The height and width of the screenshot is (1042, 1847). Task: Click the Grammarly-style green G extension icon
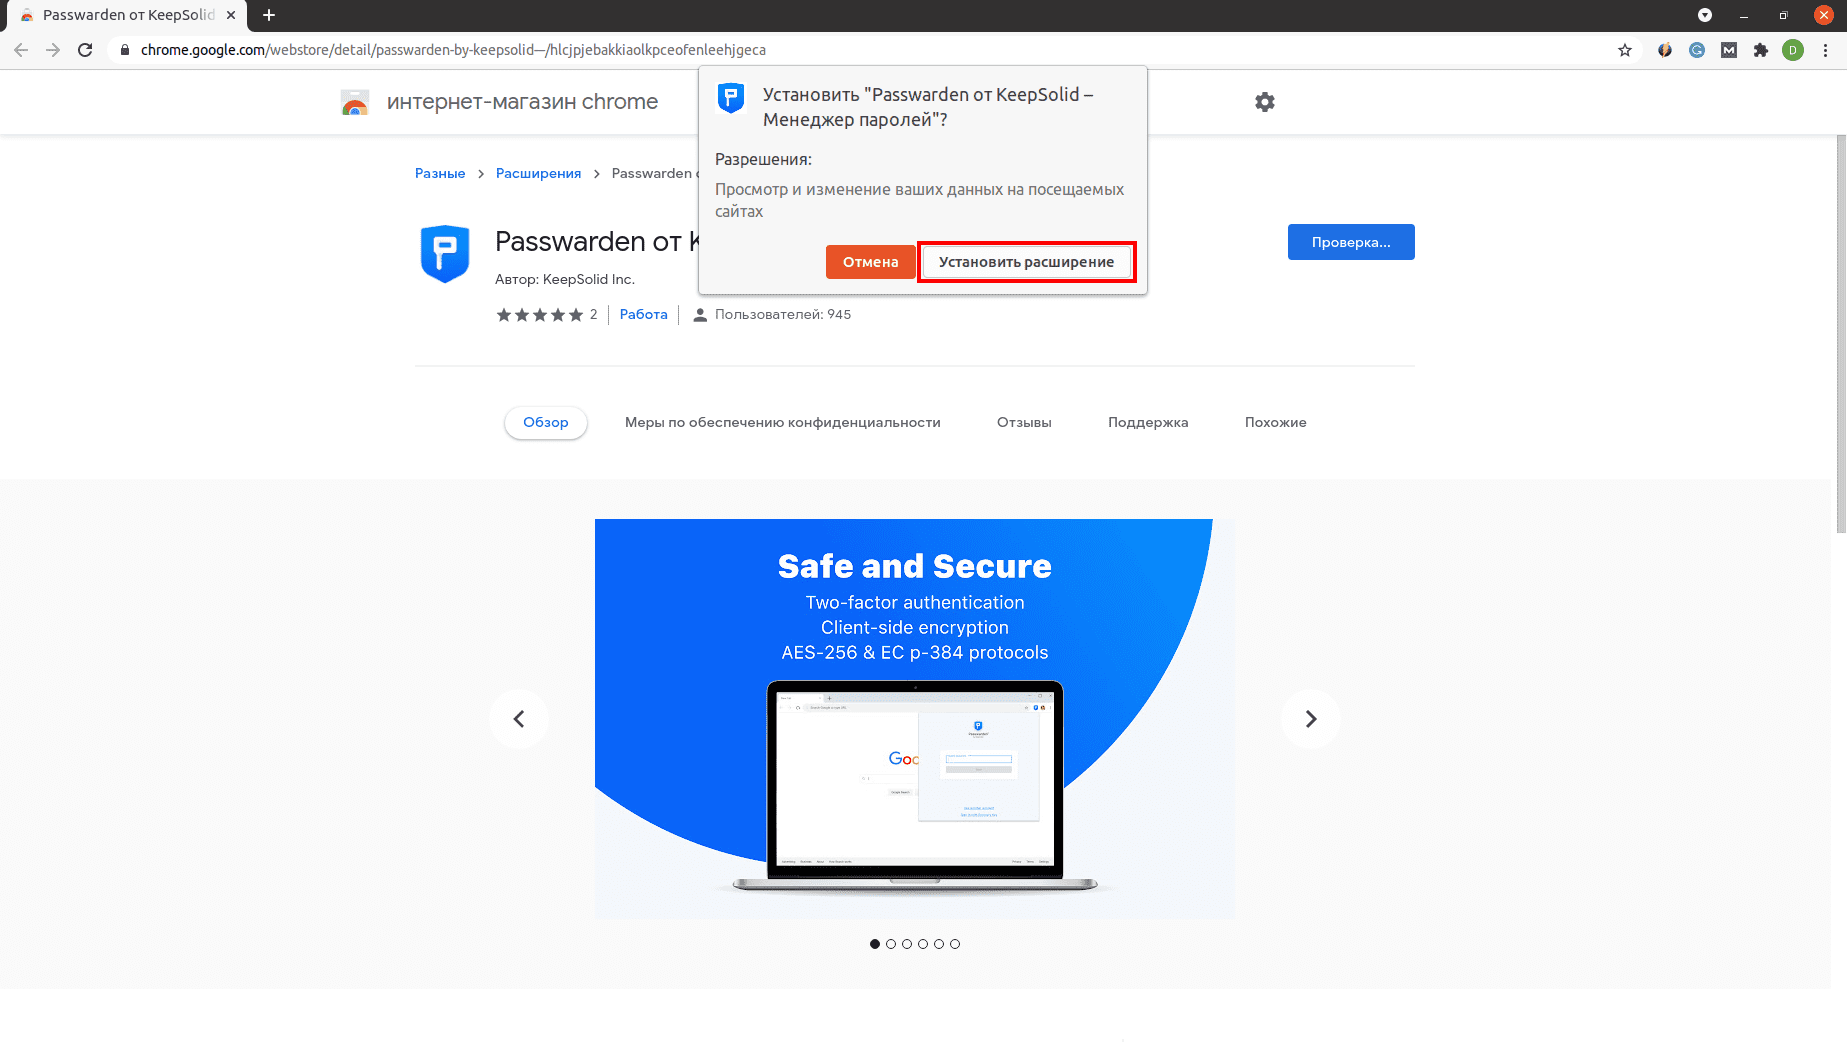coord(1697,50)
